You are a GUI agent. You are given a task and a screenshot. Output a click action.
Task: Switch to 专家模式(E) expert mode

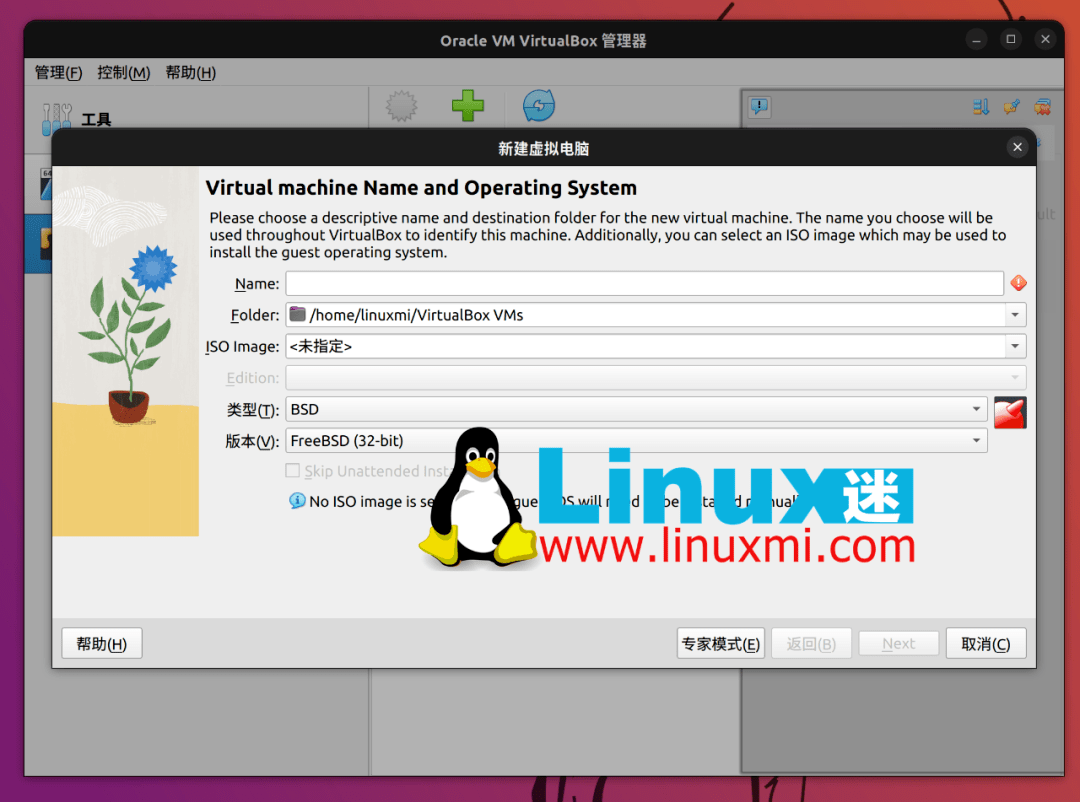(x=720, y=643)
